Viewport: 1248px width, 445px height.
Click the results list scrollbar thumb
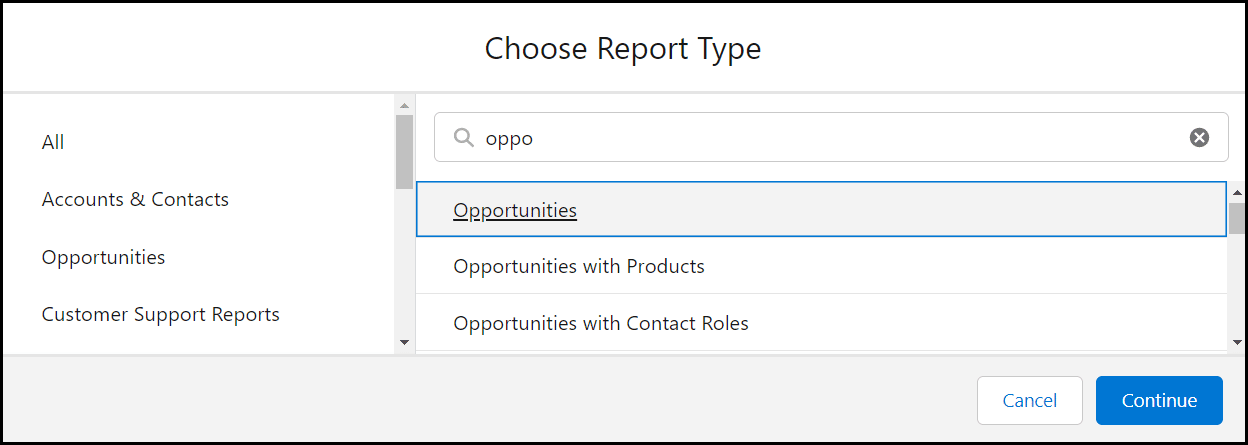point(1237,217)
